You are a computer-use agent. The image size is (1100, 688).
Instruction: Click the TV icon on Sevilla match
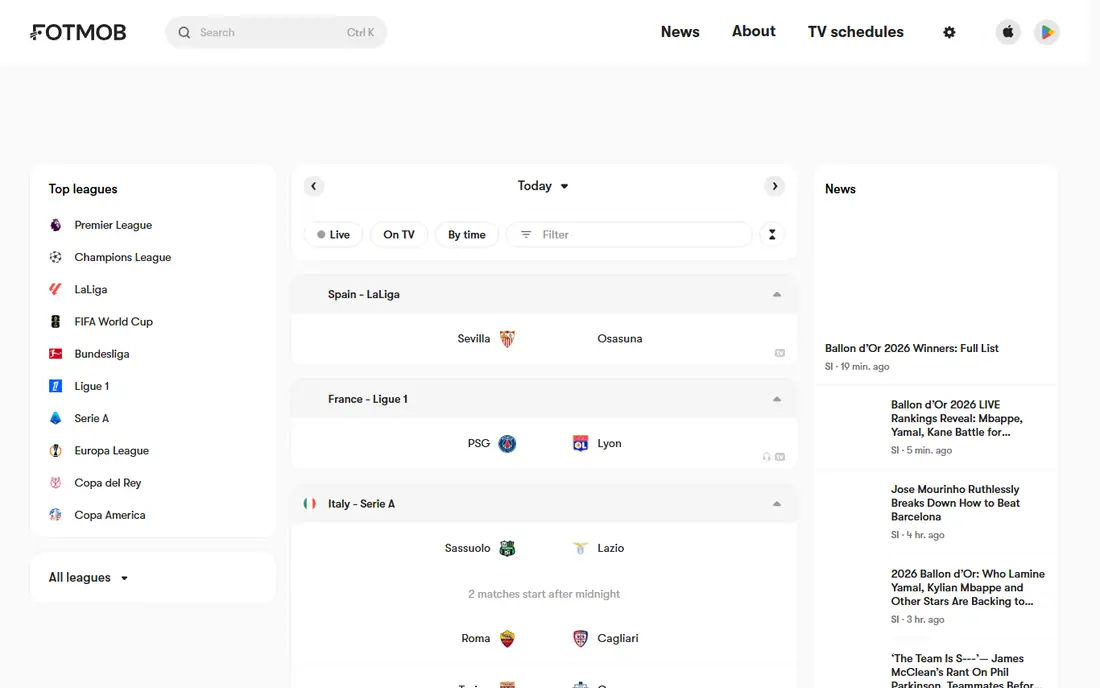(x=779, y=353)
